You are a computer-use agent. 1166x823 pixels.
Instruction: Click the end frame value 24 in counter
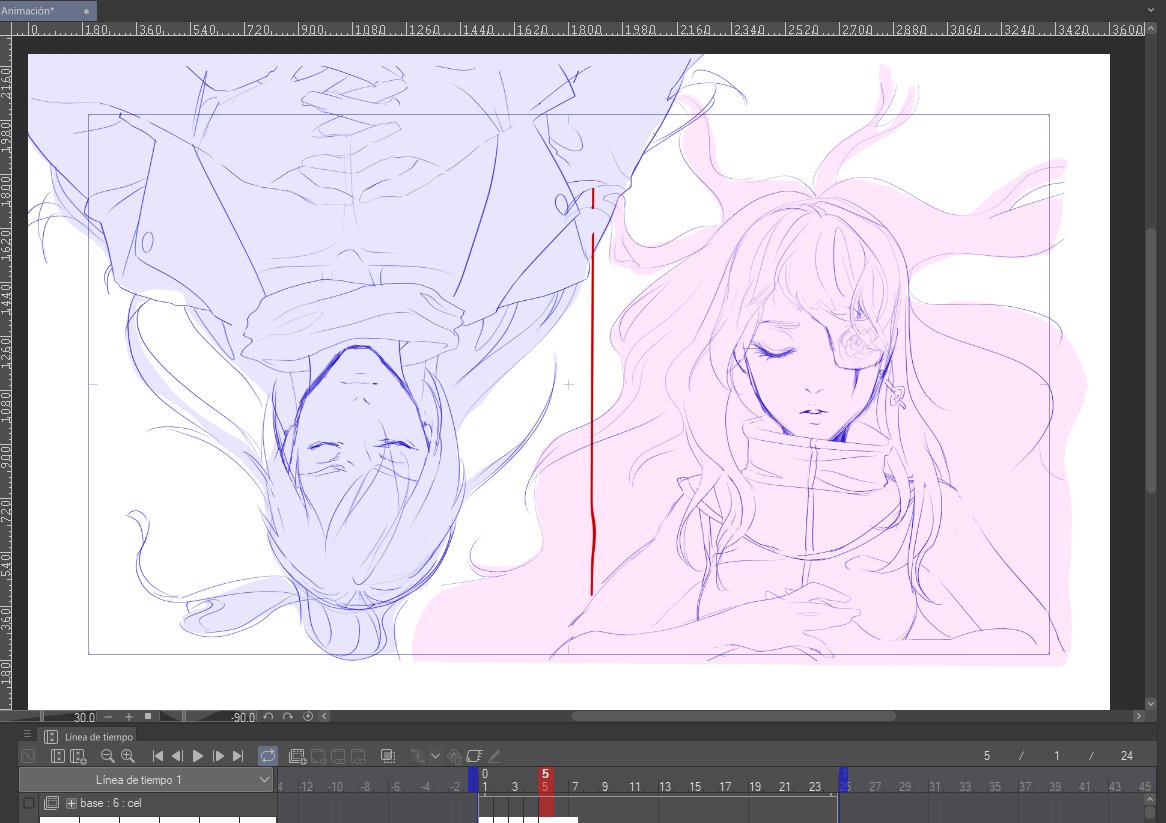point(1127,755)
